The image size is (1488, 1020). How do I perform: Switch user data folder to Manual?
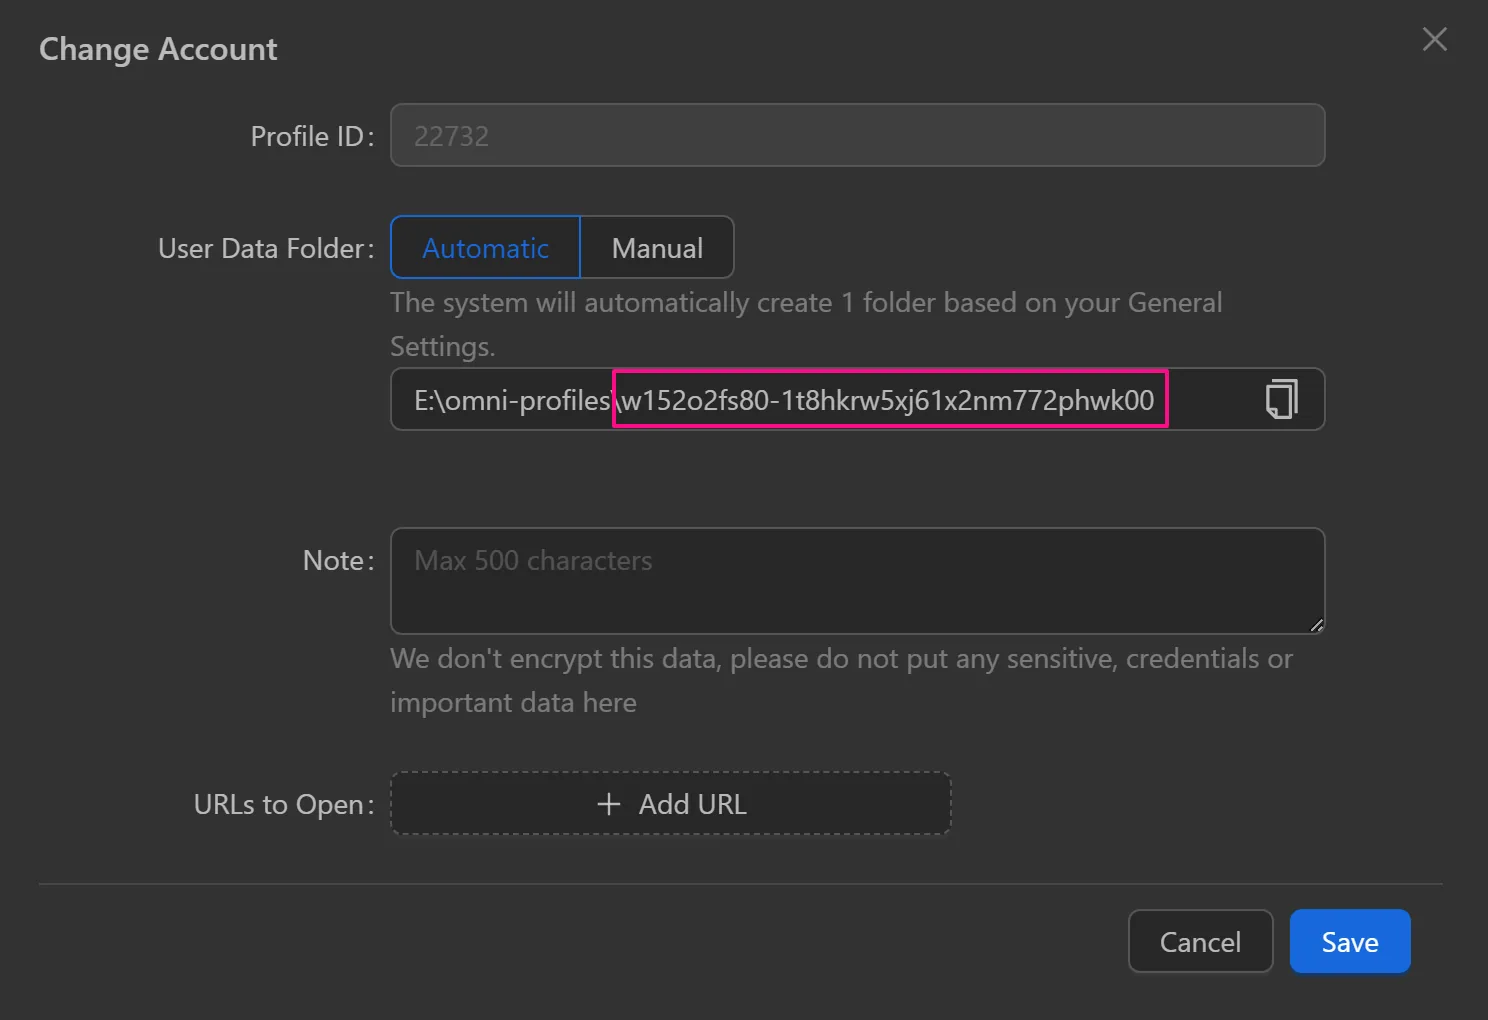click(657, 248)
